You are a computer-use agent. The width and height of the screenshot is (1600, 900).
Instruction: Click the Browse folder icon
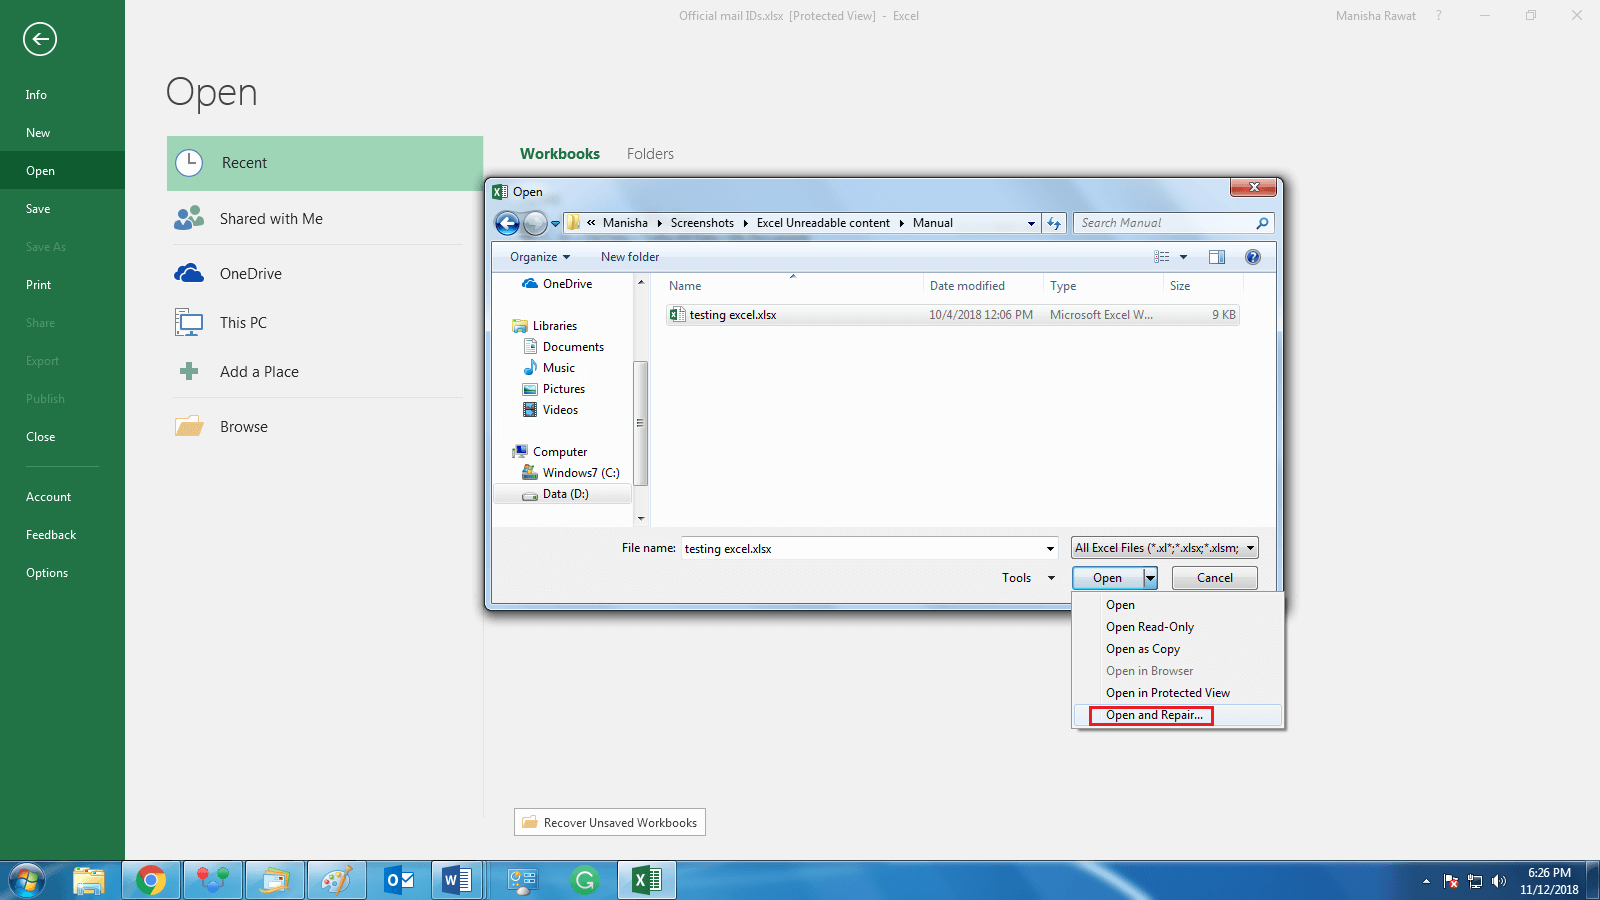point(189,426)
